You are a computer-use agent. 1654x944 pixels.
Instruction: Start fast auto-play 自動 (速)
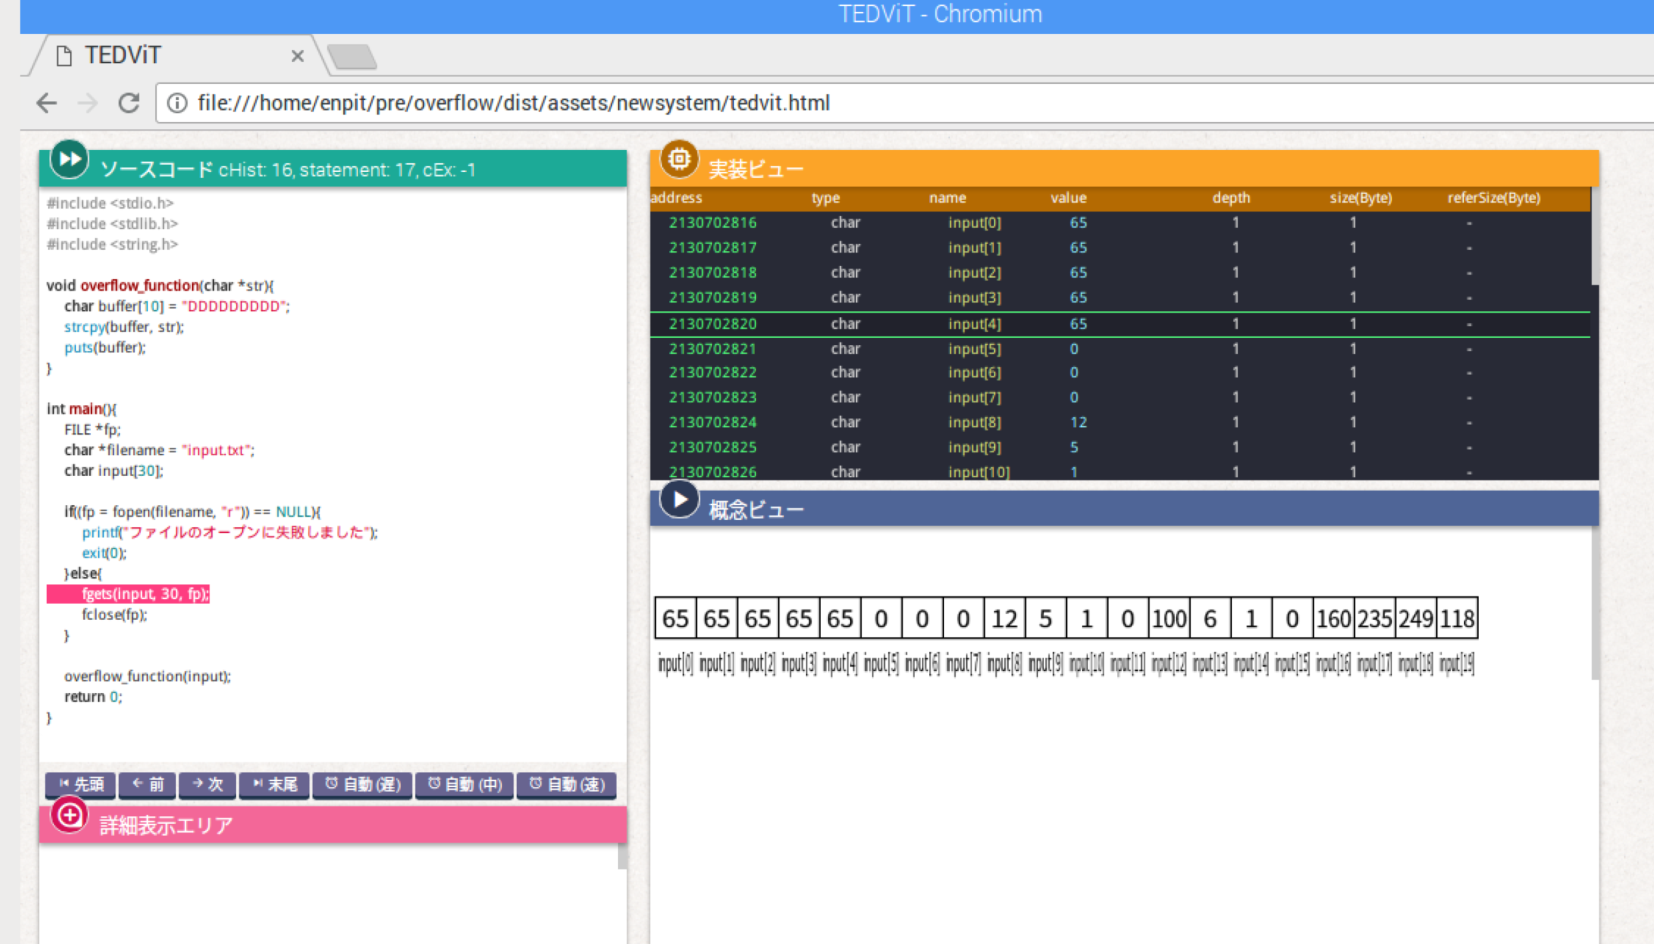coord(567,785)
